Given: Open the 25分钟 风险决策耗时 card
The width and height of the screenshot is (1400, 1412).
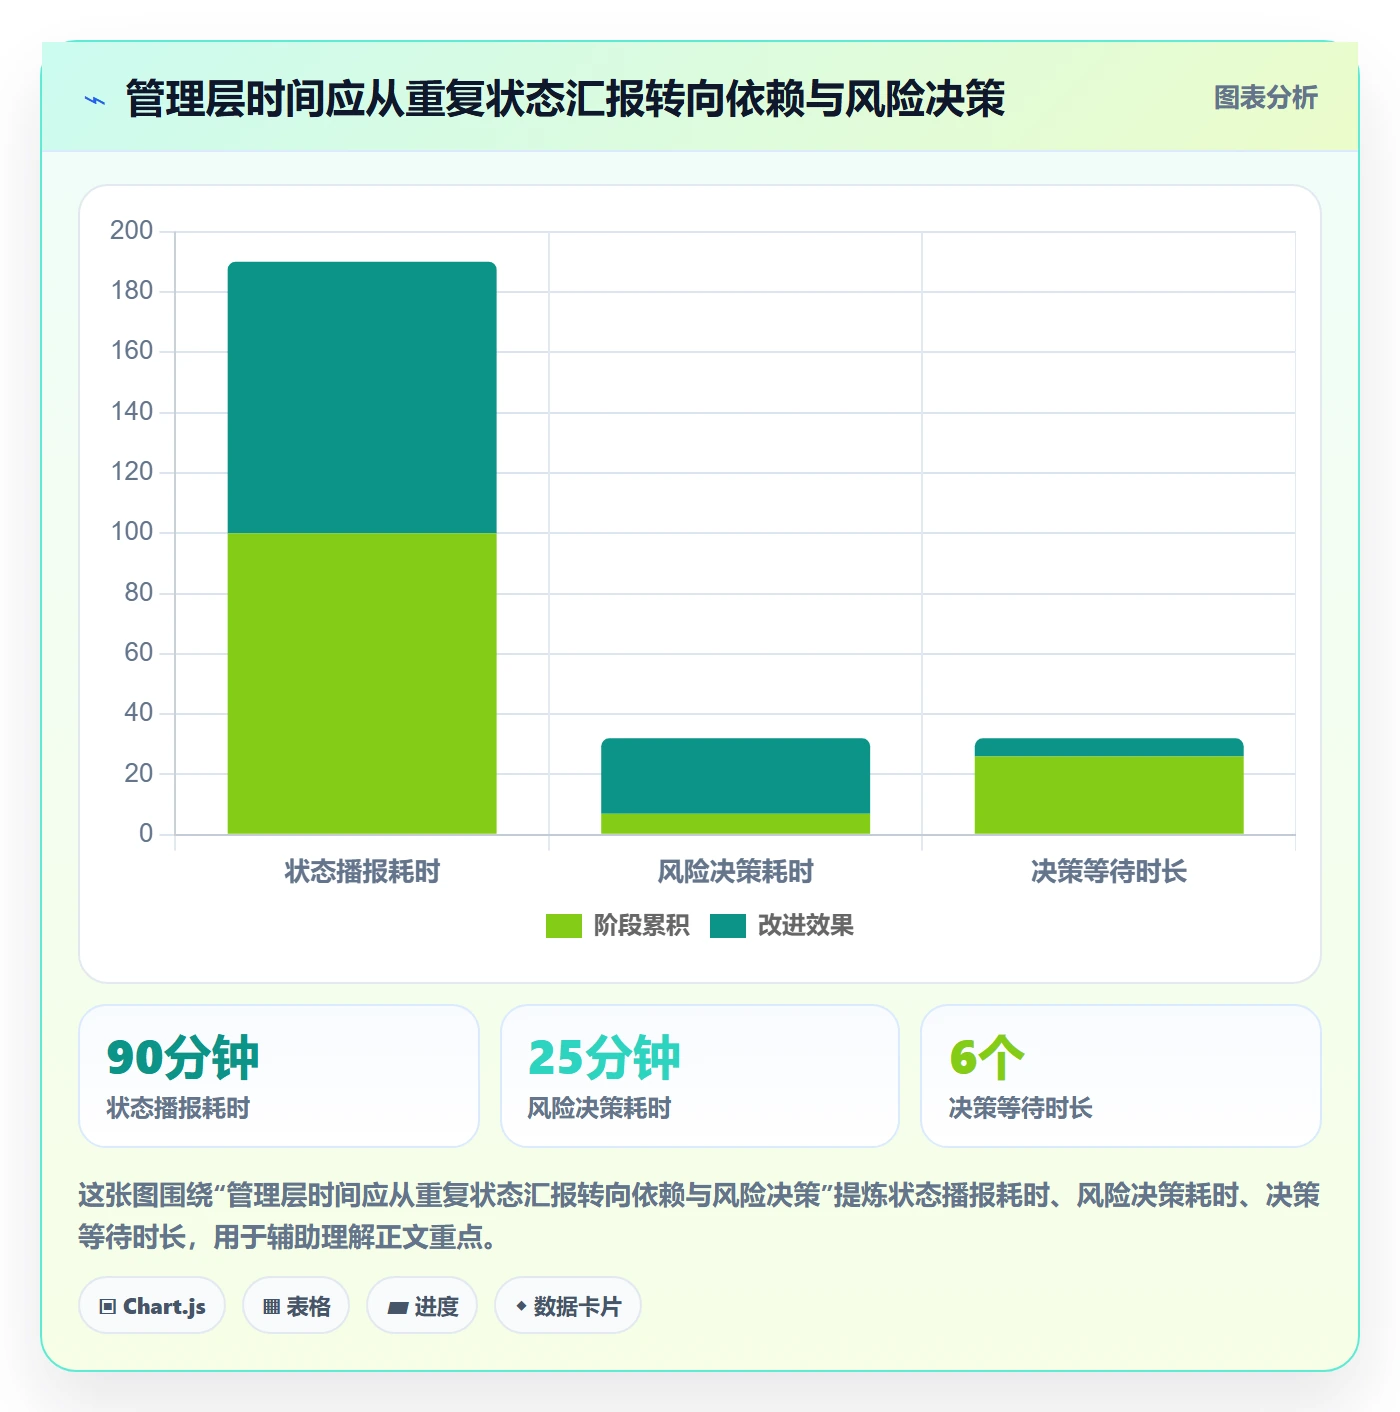Looking at the screenshot, I should pyautogui.click(x=700, y=1076).
